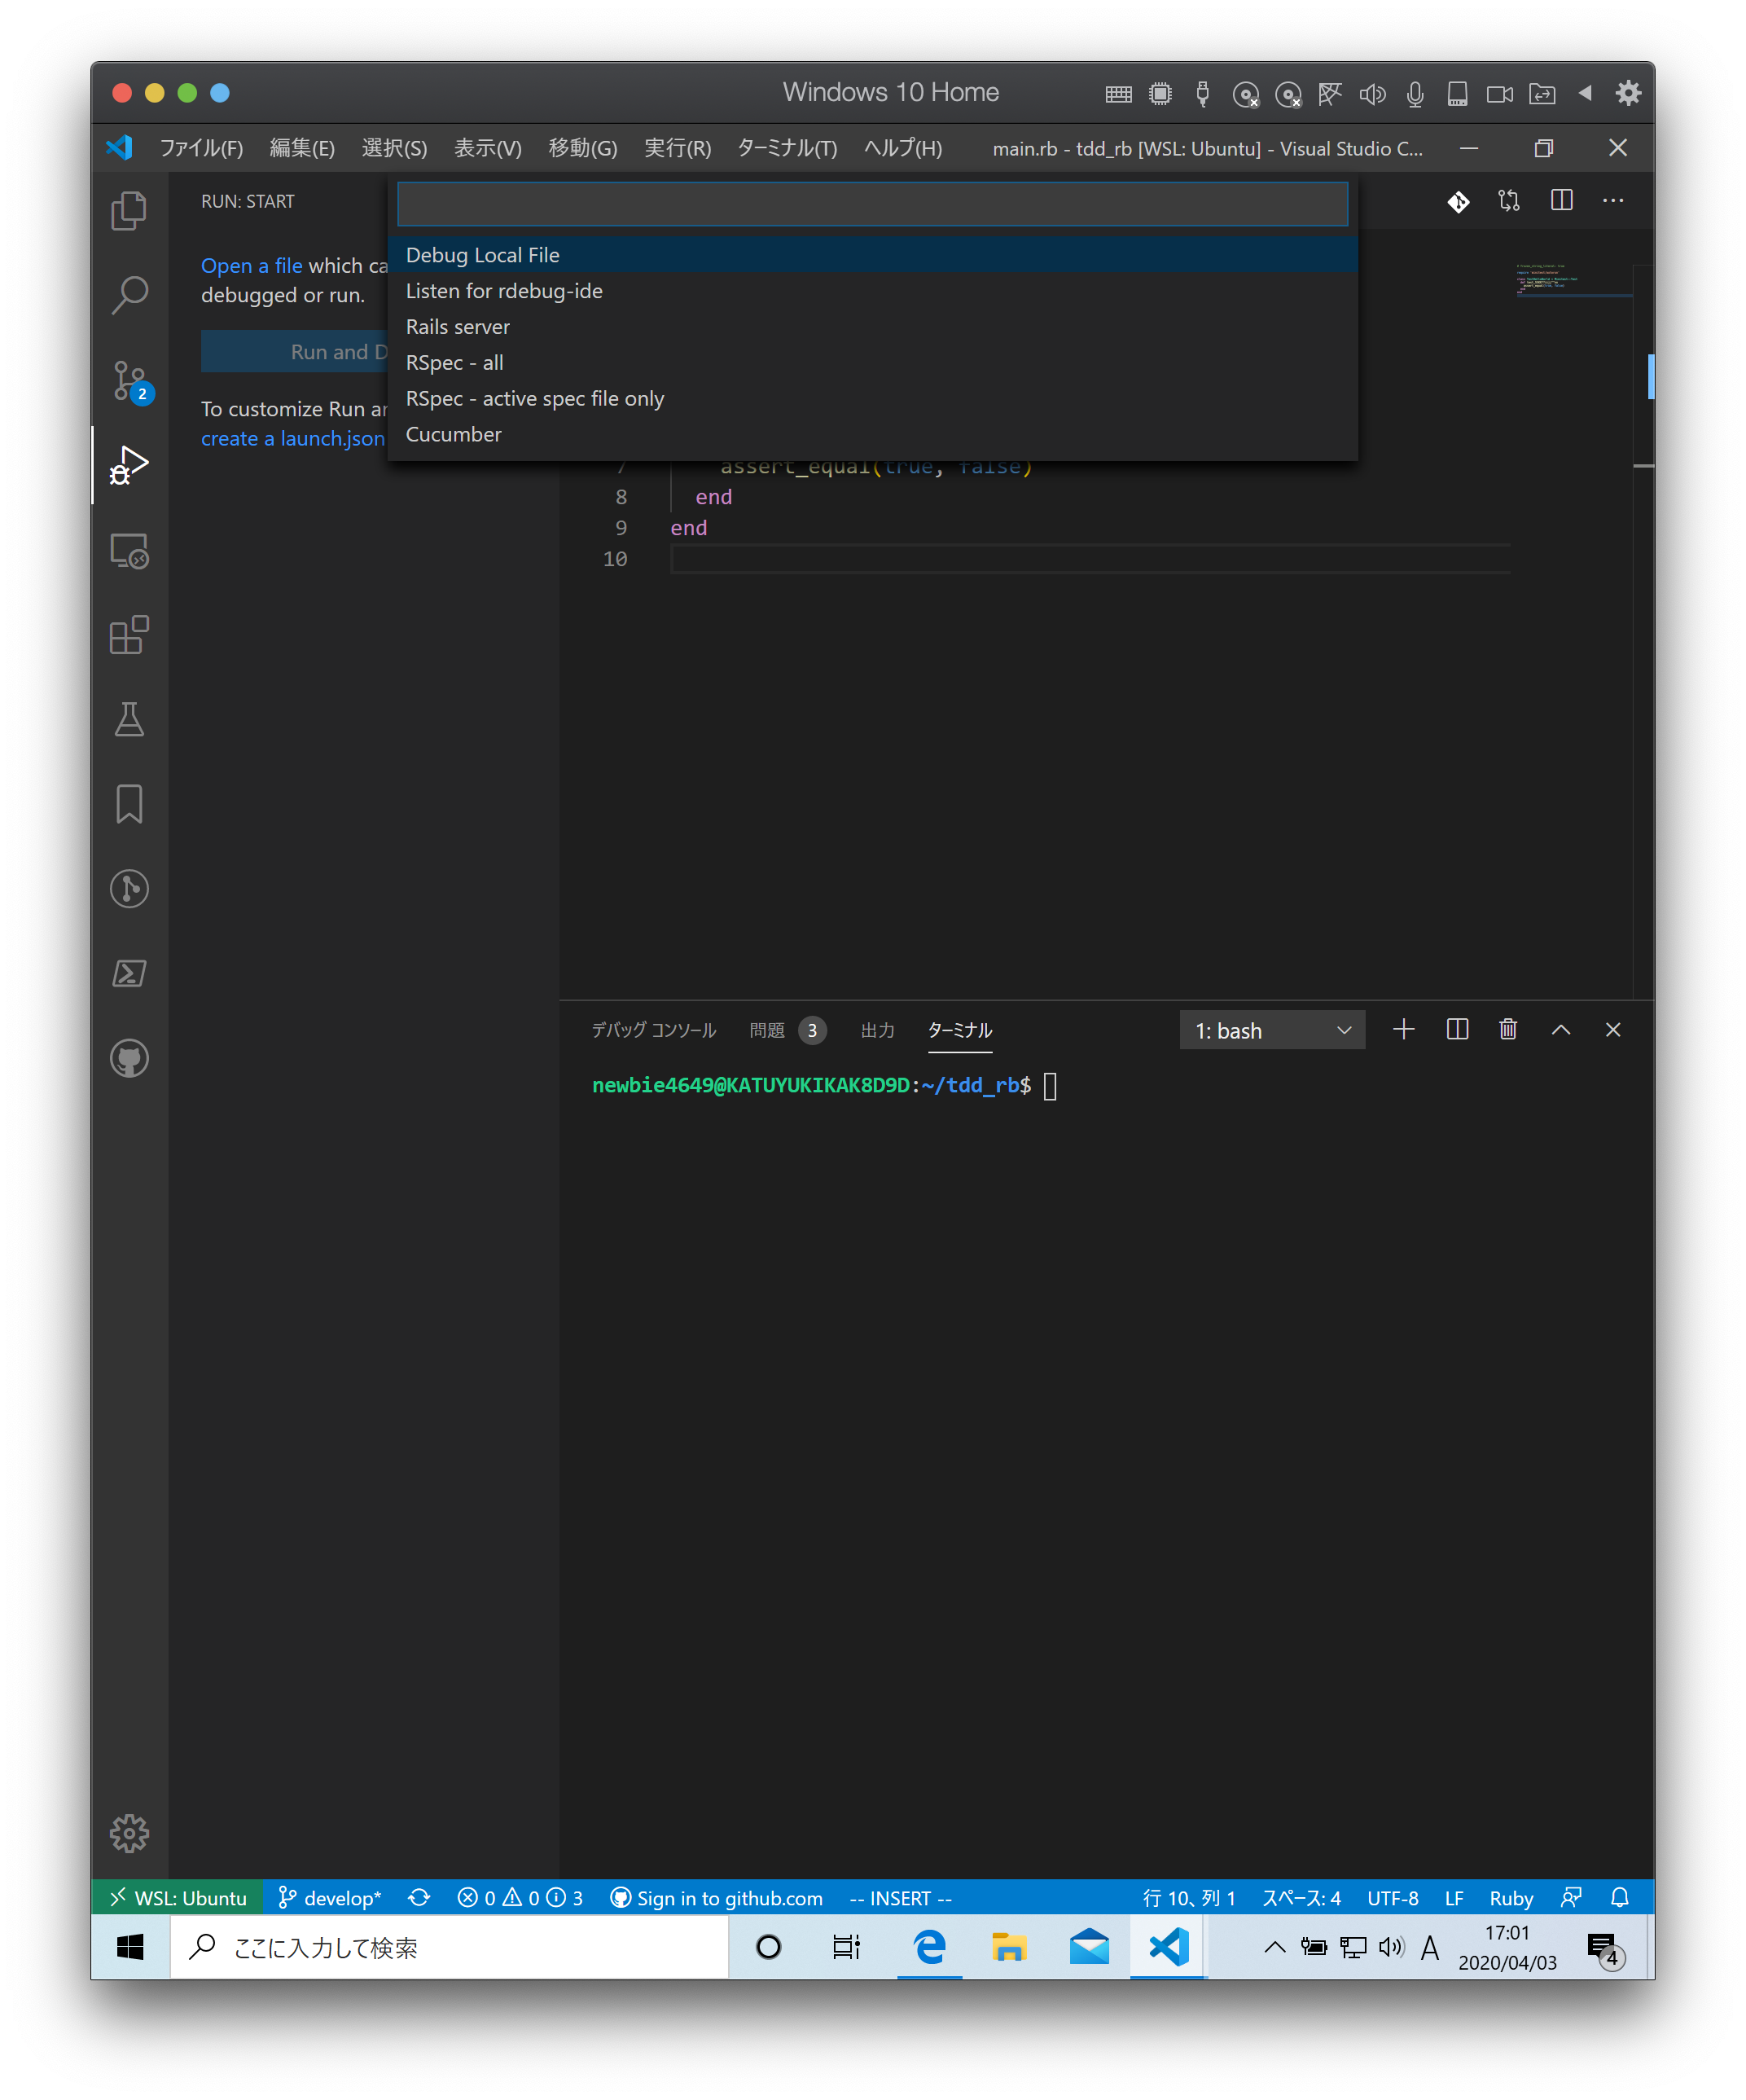Viewport: 1746px width, 2100px height.
Task: Click the split editor icon
Action: pyautogui.click(x=1561, y=201)
